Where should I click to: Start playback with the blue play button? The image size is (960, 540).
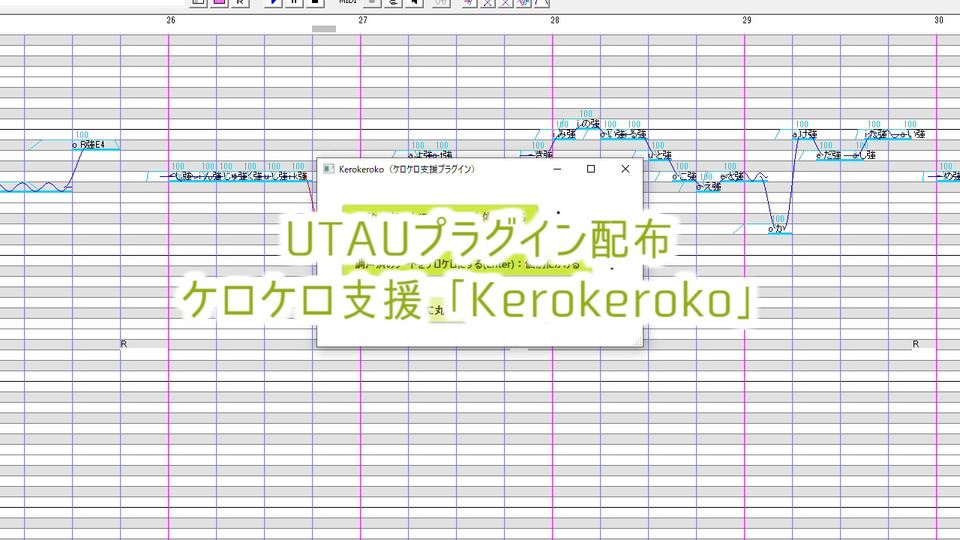click(x=274, y=3)
